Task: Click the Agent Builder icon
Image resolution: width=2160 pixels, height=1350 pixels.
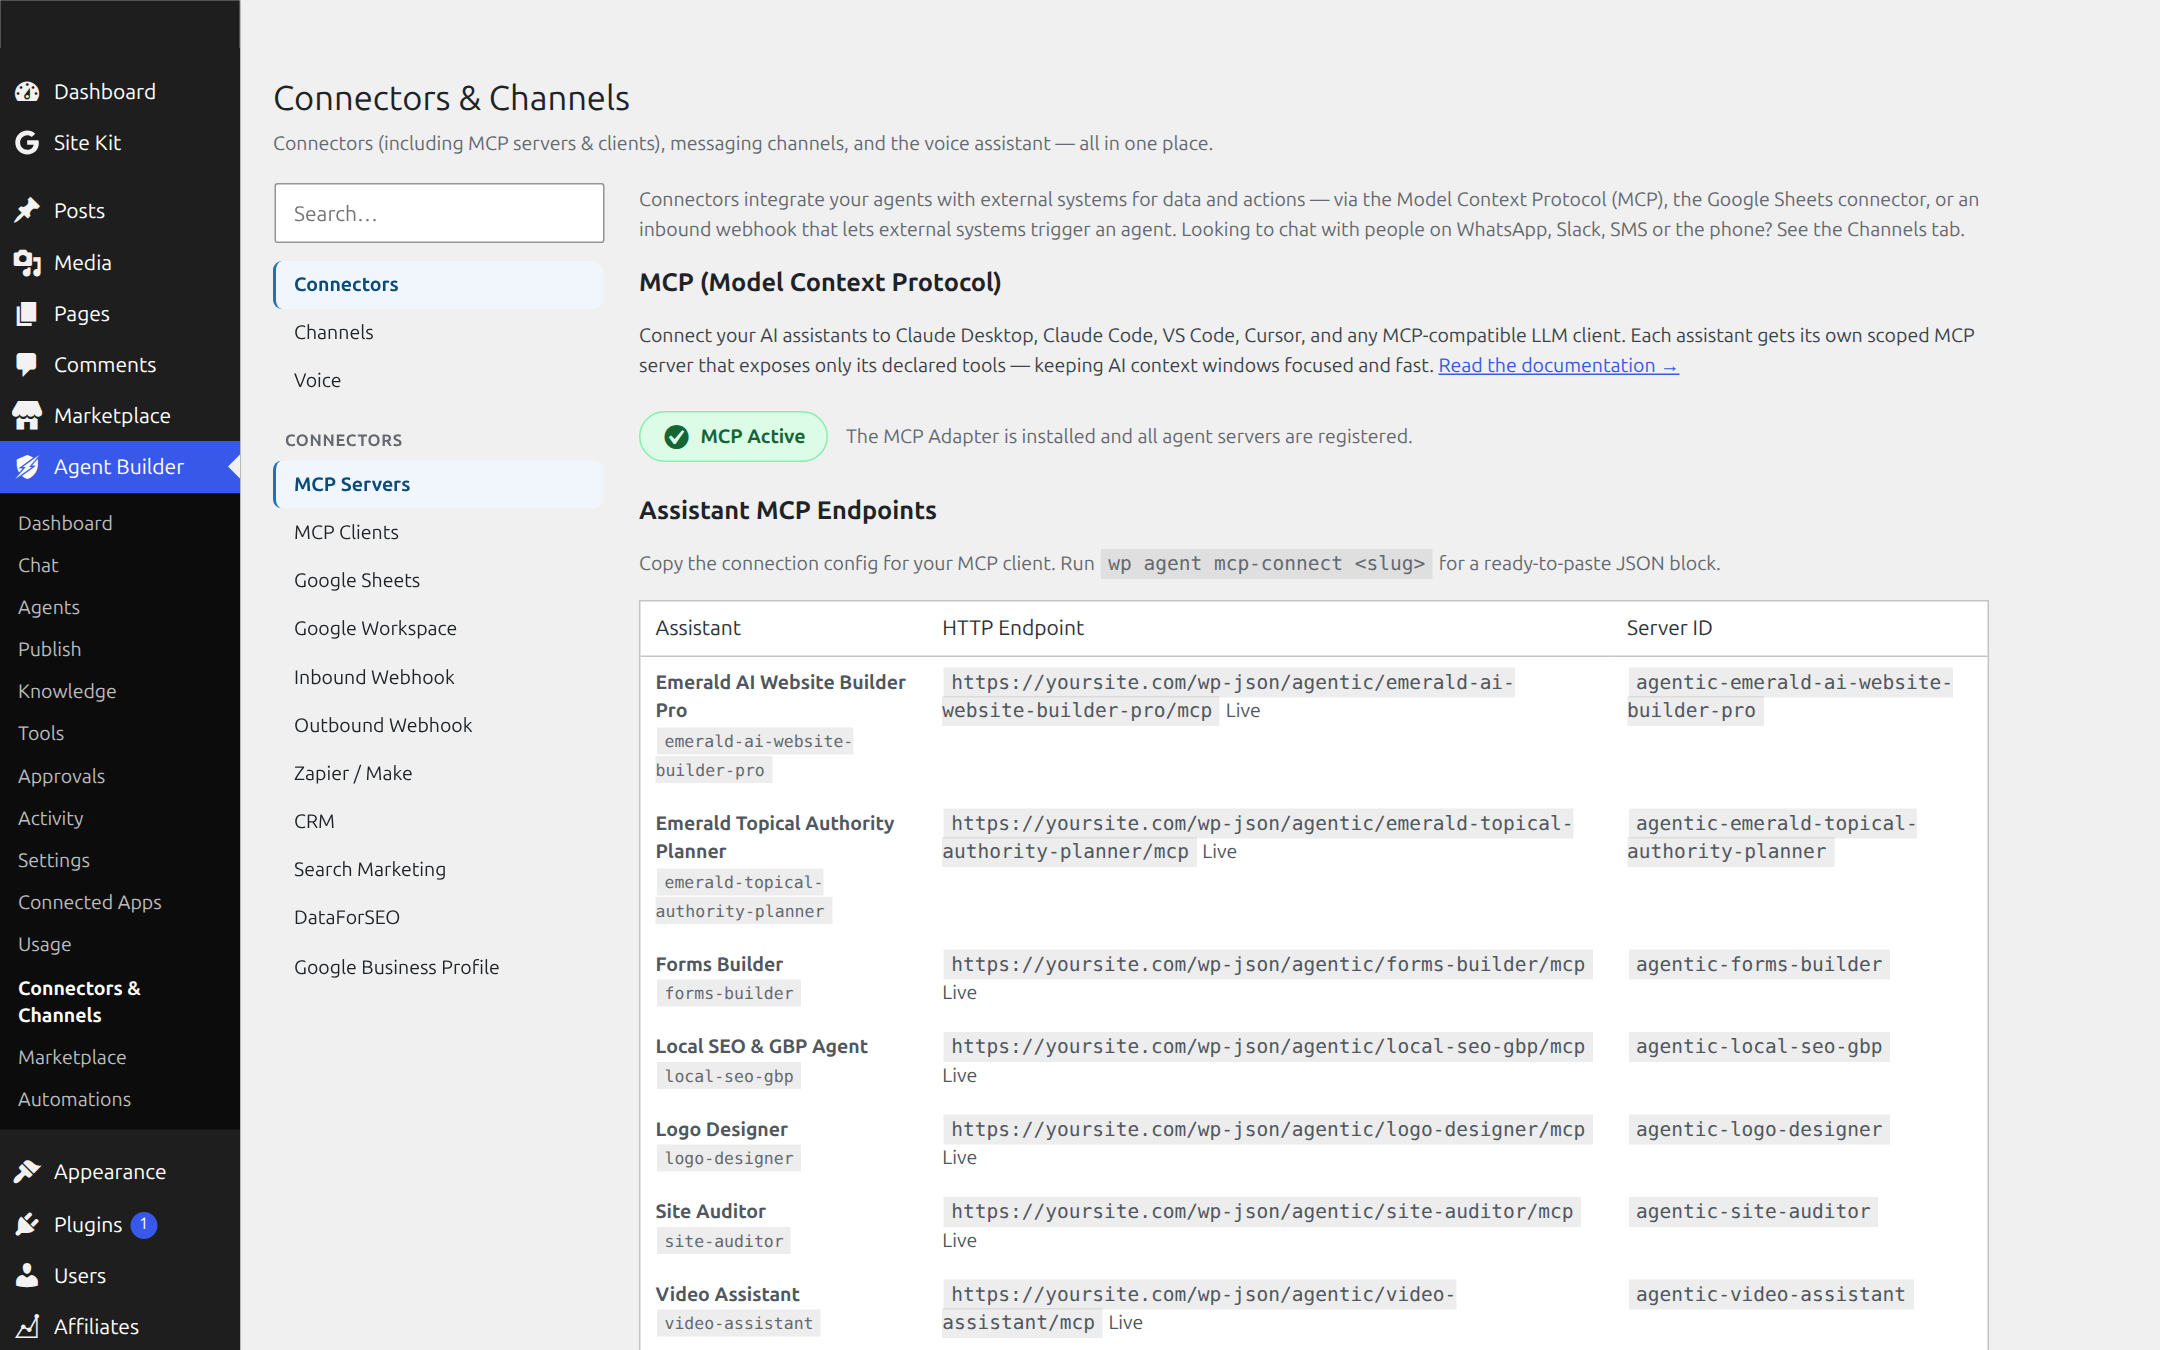Action: tap(27, 467)
